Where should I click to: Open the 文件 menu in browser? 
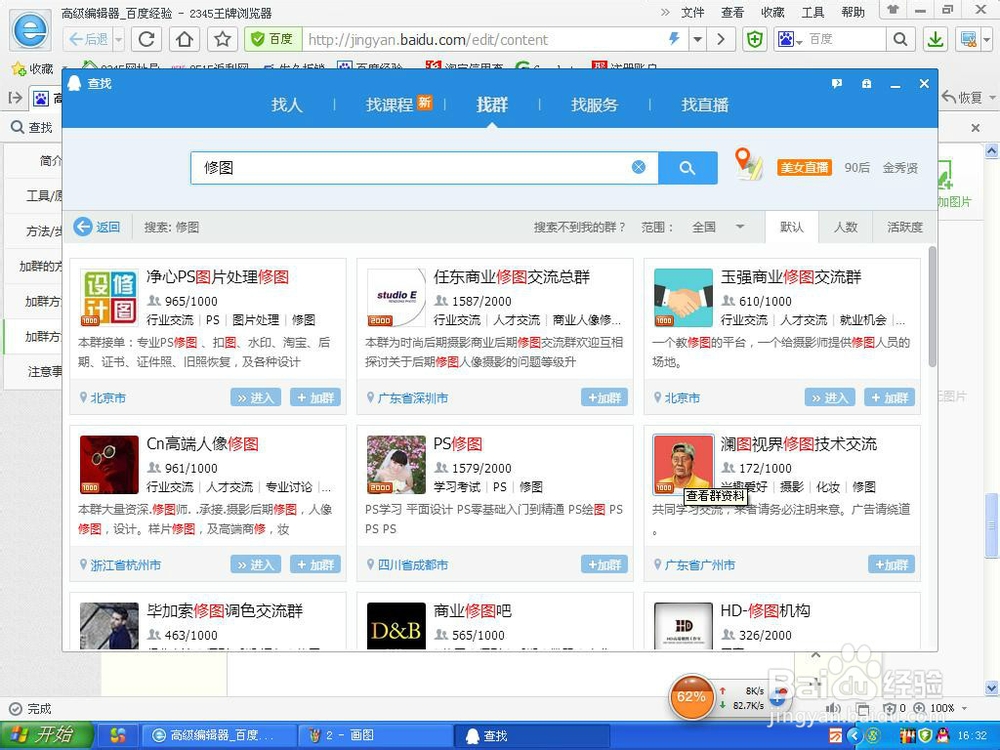693,12
